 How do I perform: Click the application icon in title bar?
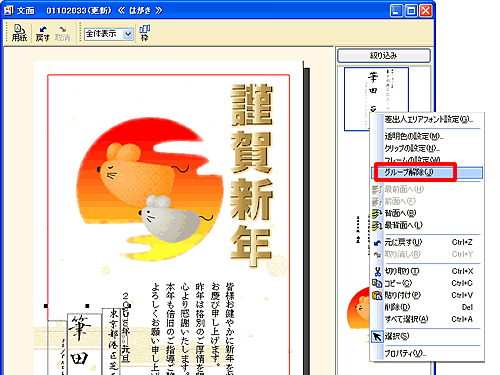9,11
